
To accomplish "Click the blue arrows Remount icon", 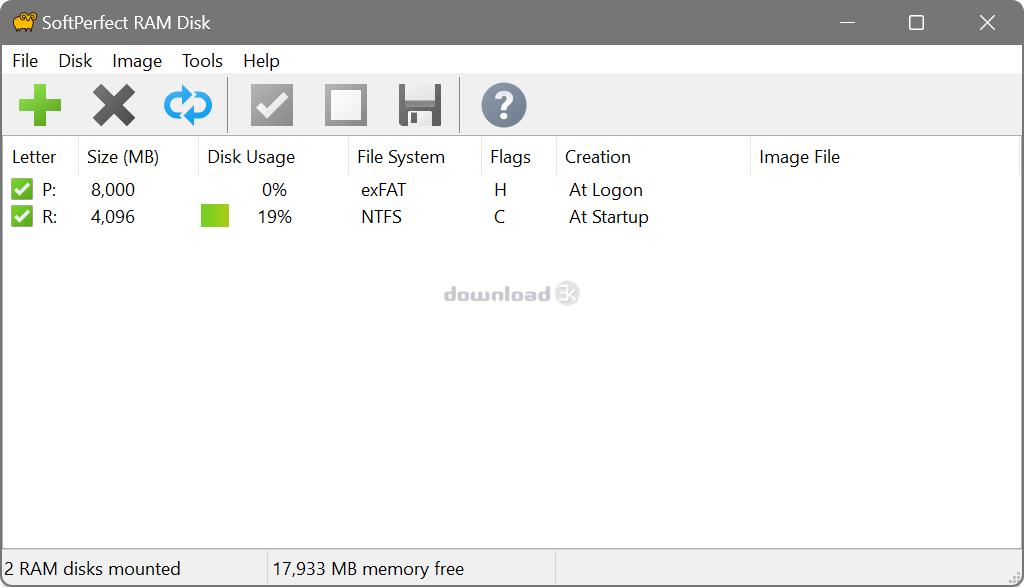I will pos(188,104).
